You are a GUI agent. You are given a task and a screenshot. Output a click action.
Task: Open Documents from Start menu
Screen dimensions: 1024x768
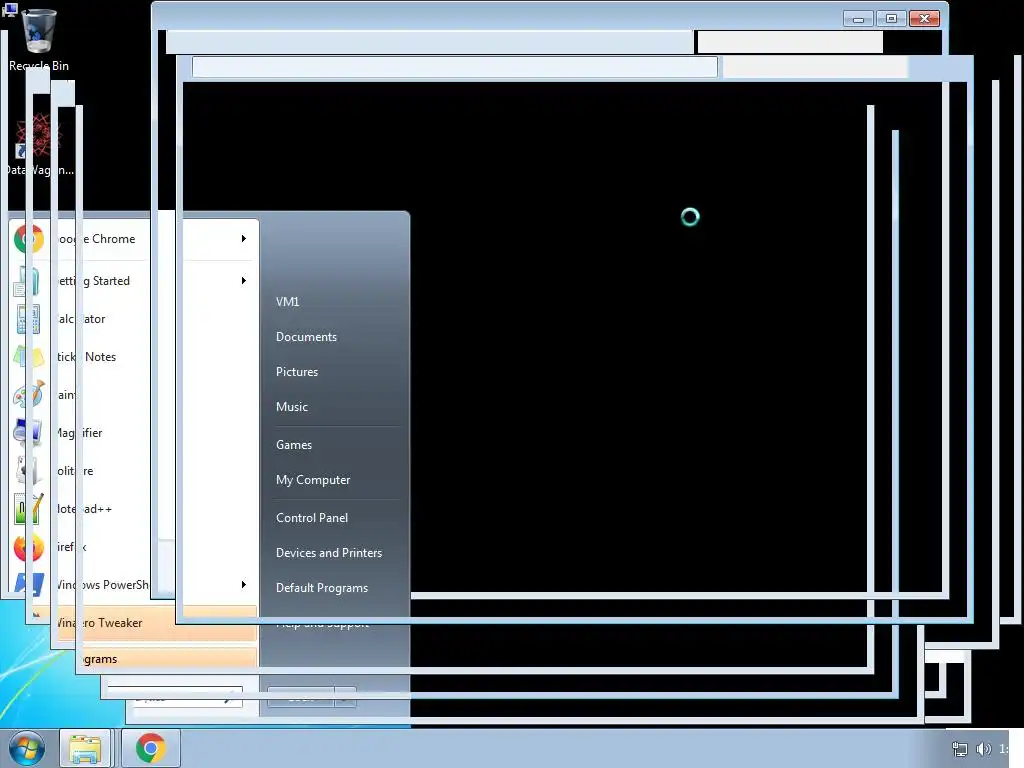[x=306, y=337]
